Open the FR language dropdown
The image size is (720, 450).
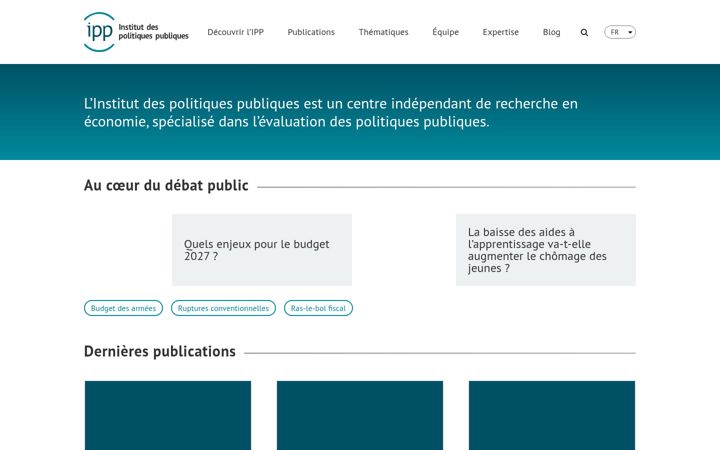click(620, 32)
